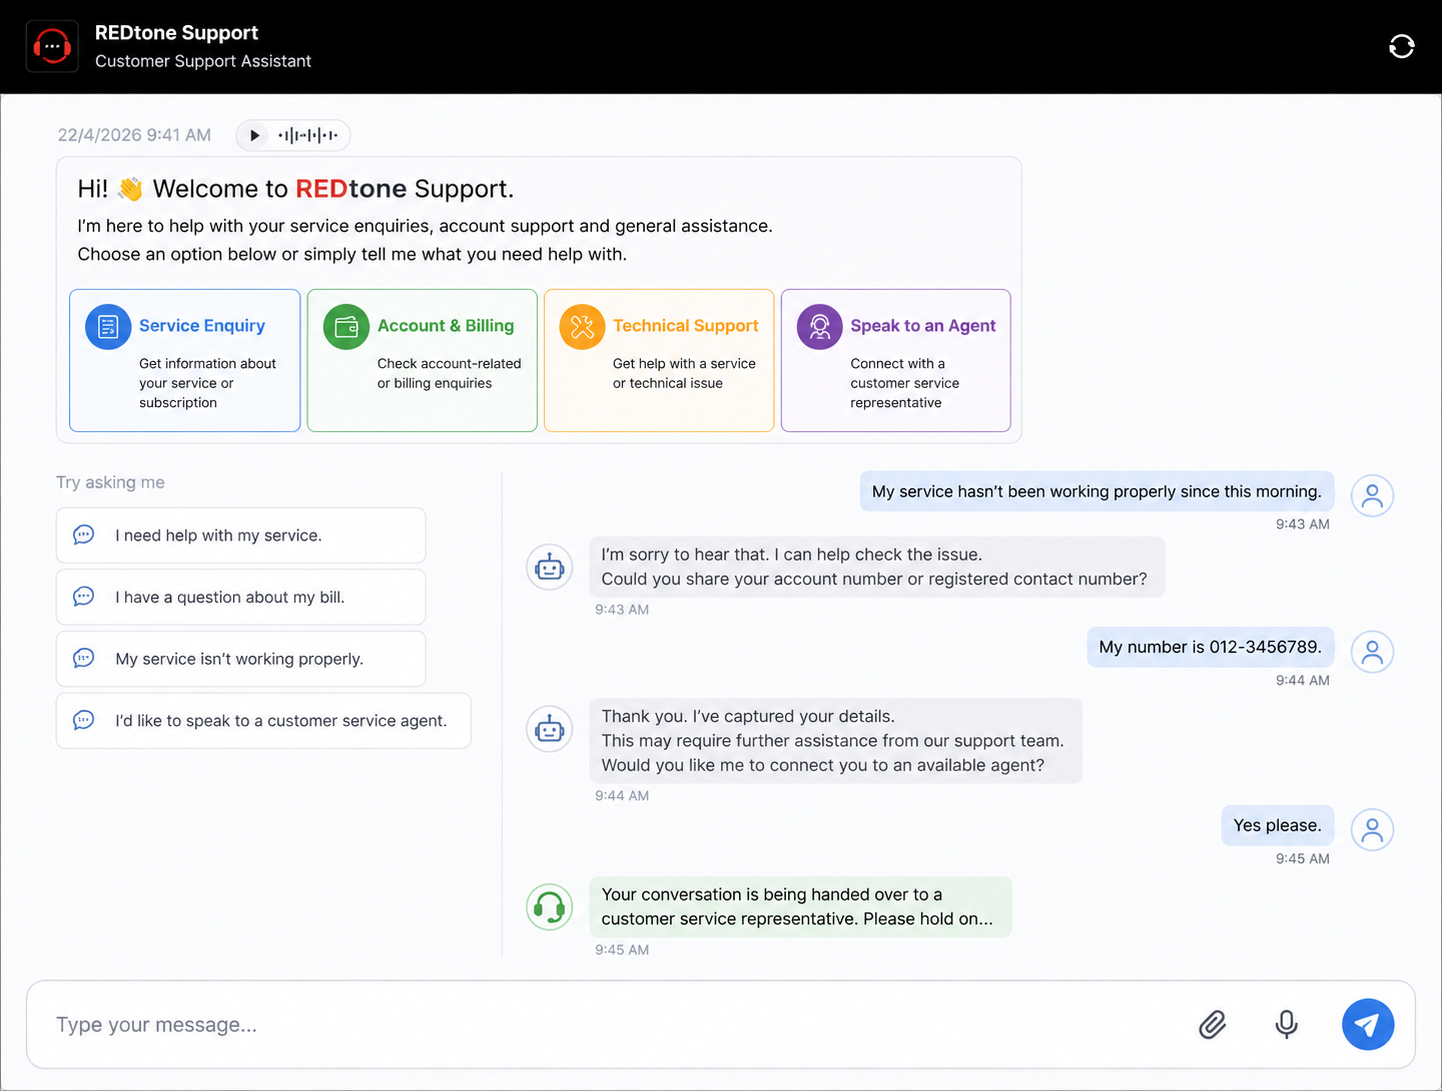Select suggestion "I have a question about my bill."
The height and width of the screenshot is (1091, 1442).
[241, 597]
